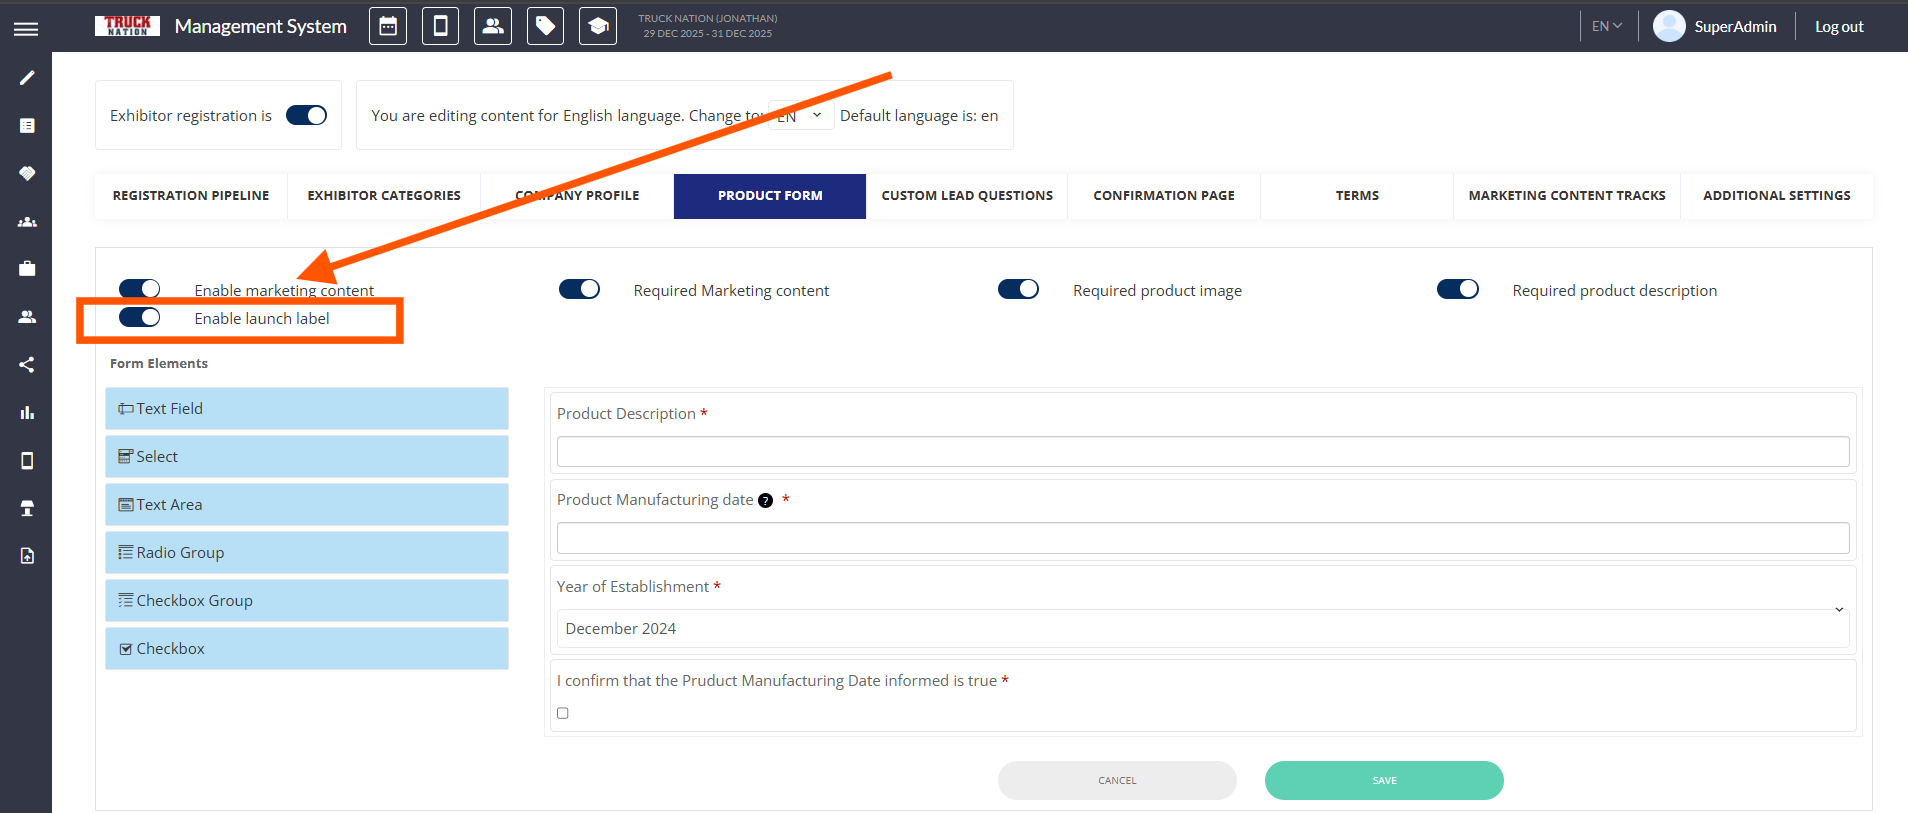Click the price tag icon in header

coord(545,27)
